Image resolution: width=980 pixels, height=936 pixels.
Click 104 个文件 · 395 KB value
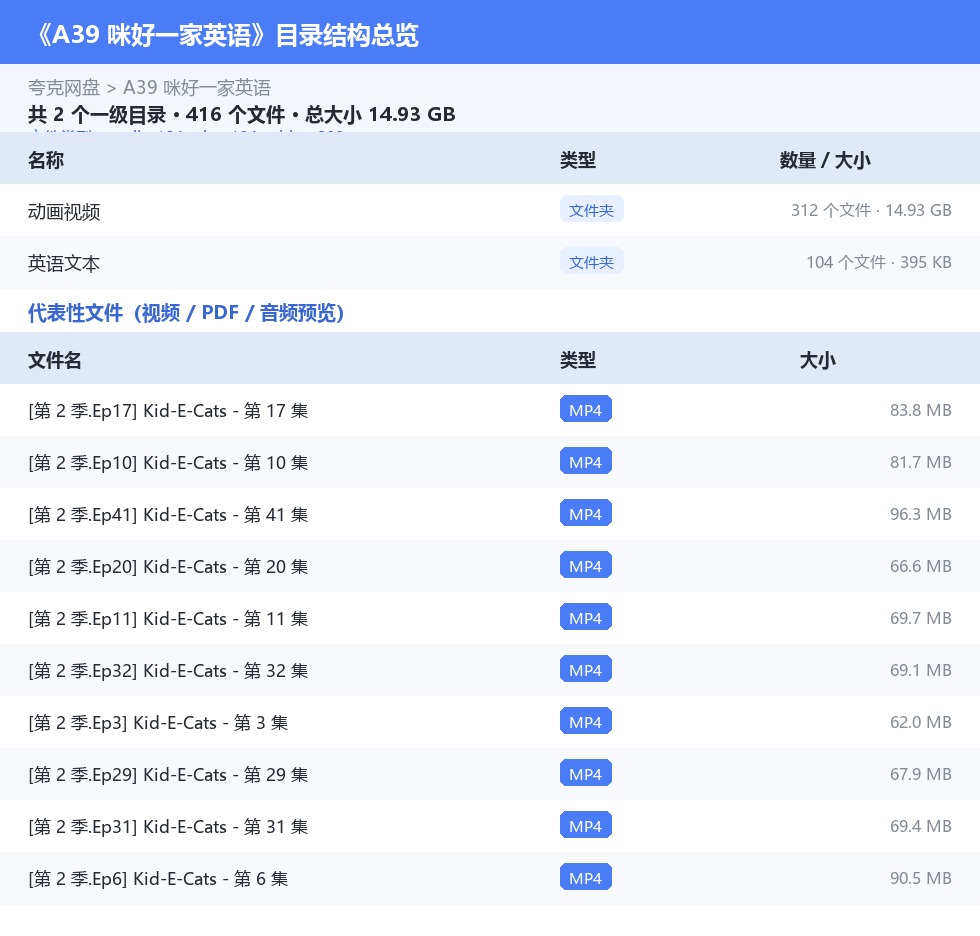pos(879,262)
